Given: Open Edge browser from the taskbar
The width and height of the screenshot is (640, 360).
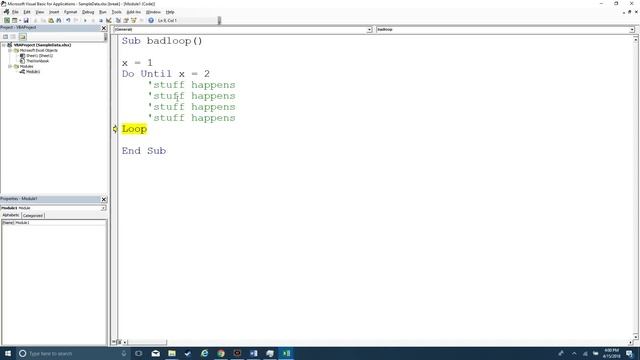Looking at the screenshot, I should [x=204, y=353].
